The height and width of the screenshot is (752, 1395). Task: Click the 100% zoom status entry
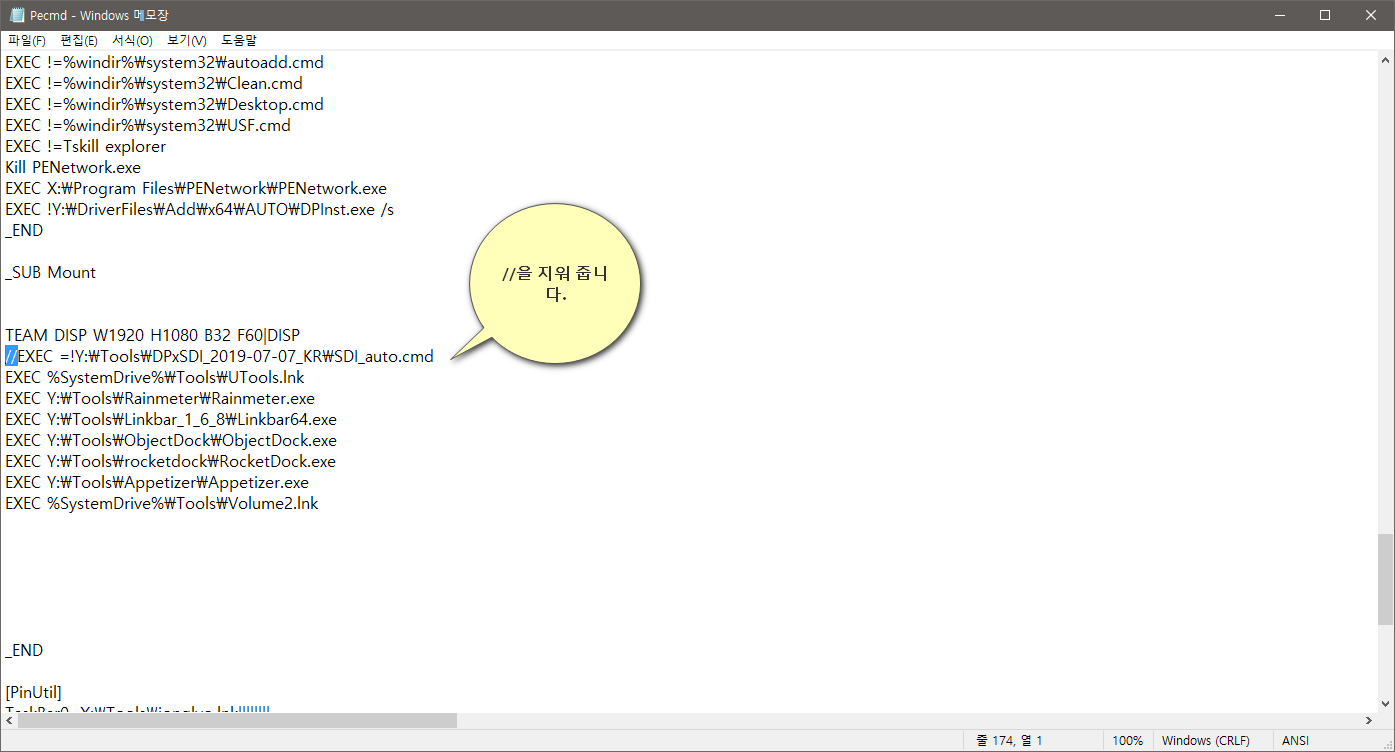(1128, 741)
